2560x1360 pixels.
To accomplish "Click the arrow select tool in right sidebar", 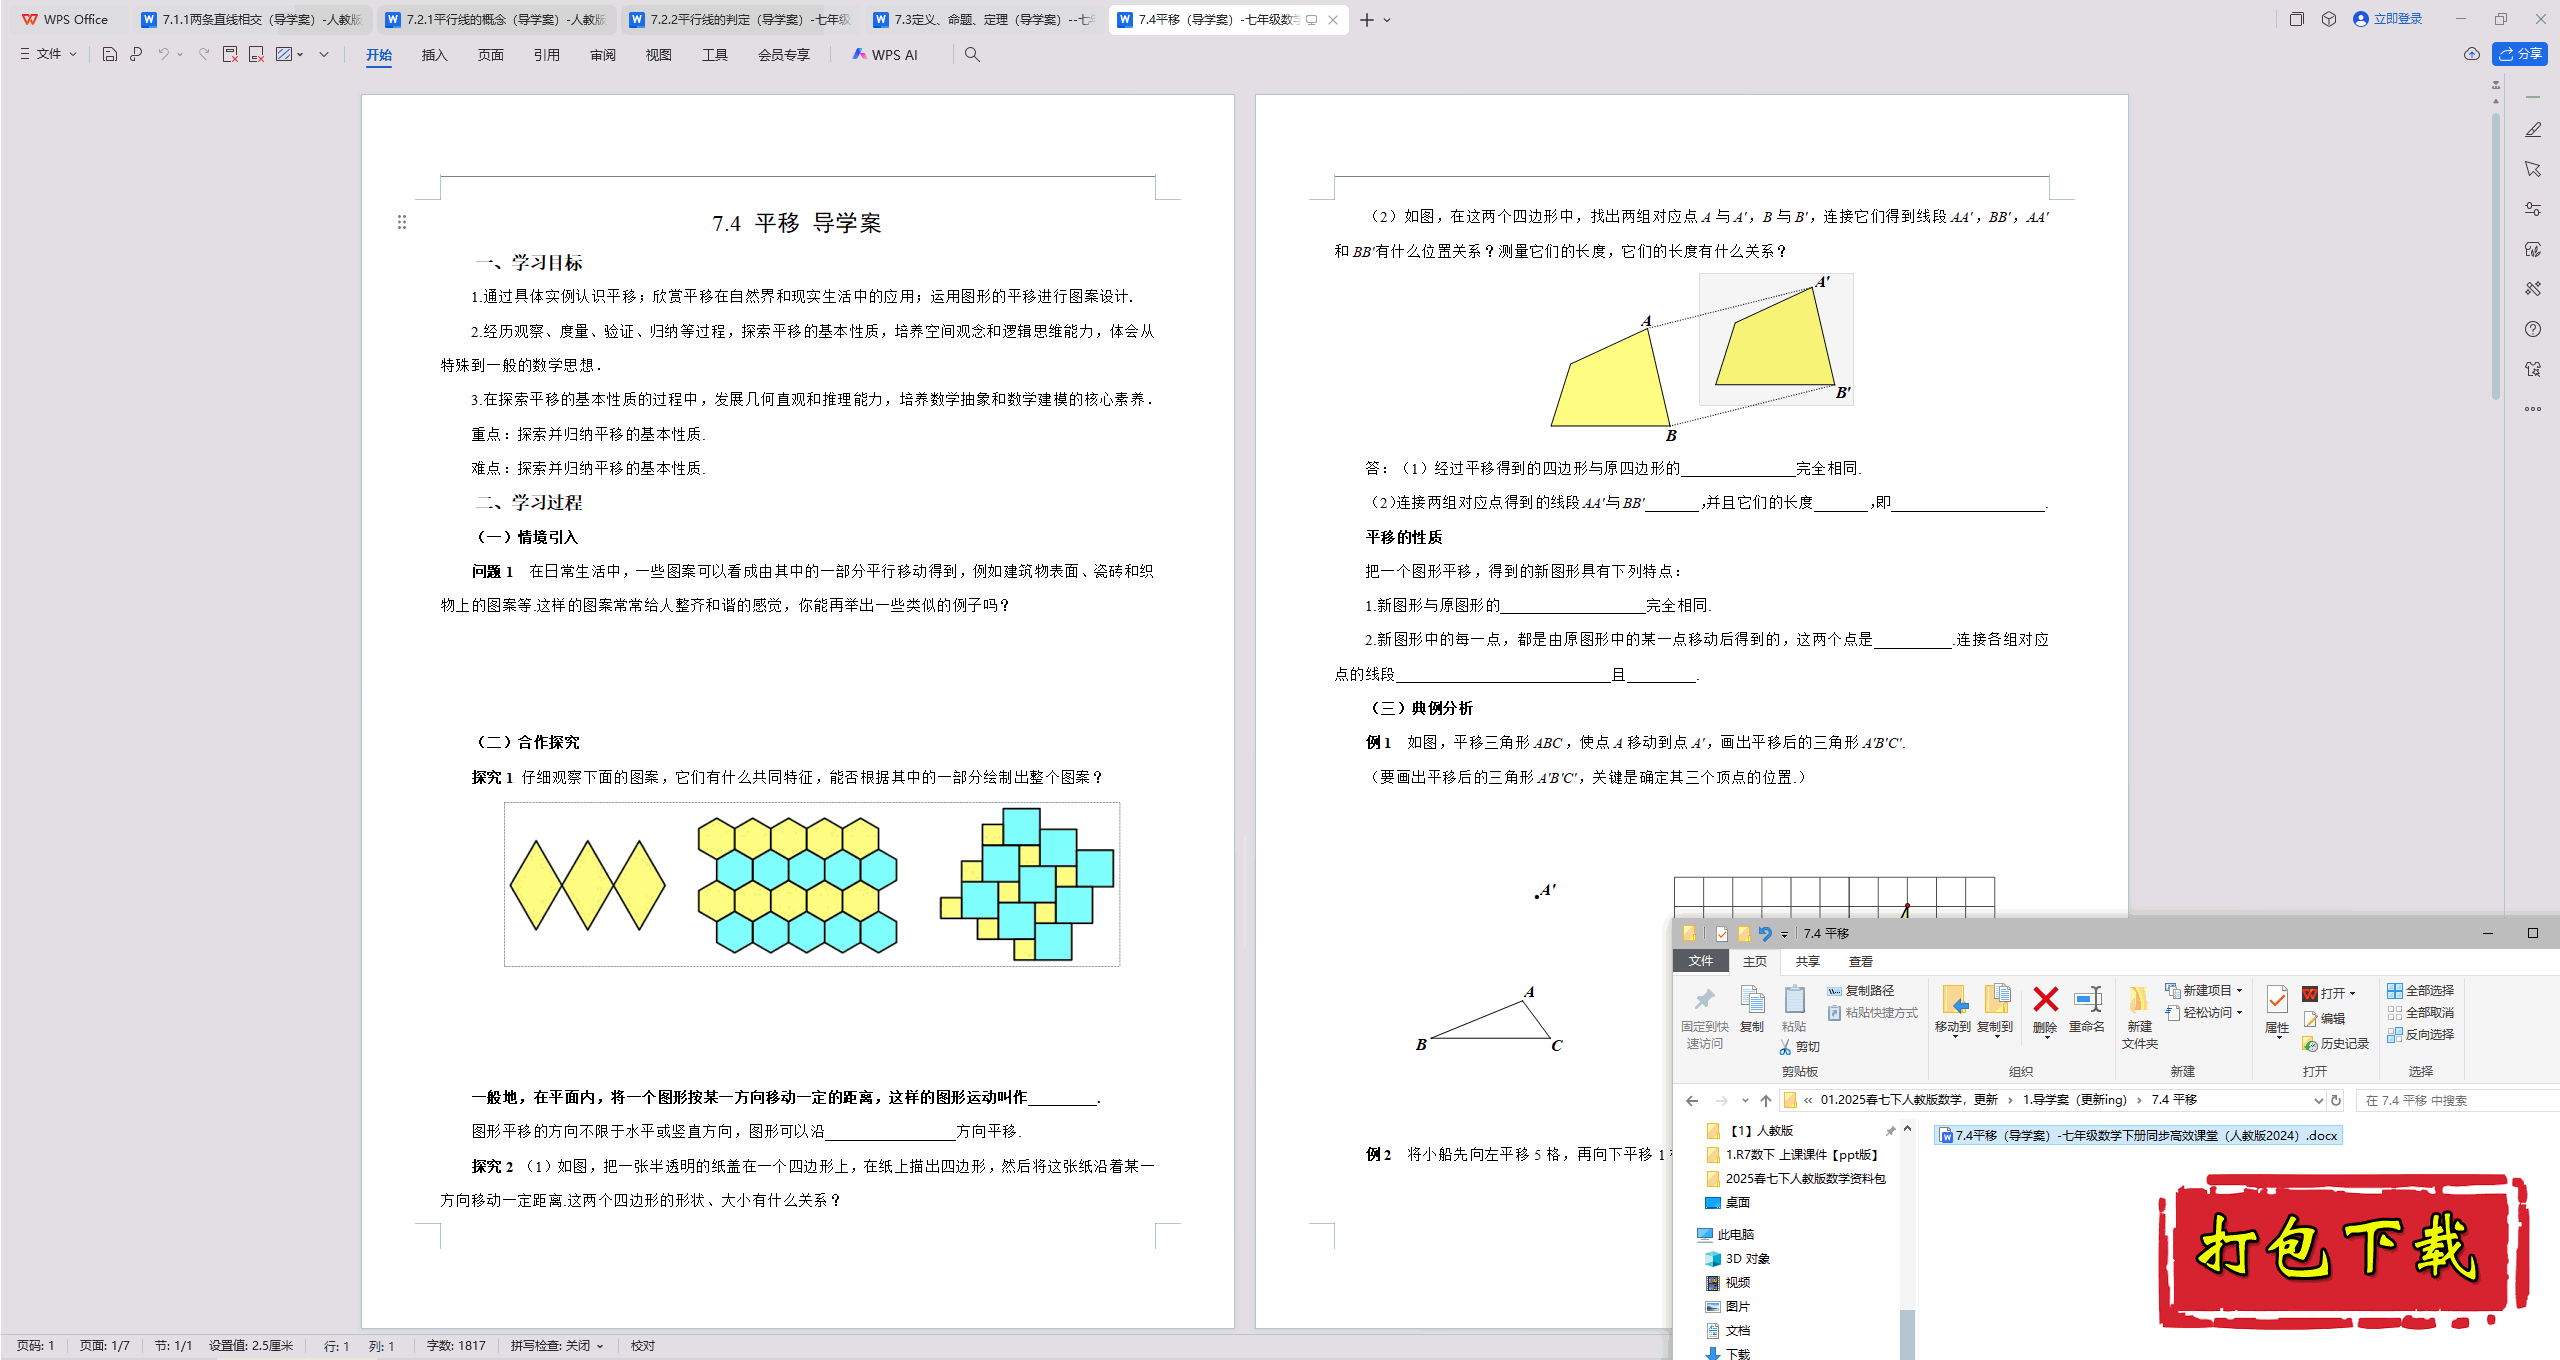I will (x=2533, y=169).
